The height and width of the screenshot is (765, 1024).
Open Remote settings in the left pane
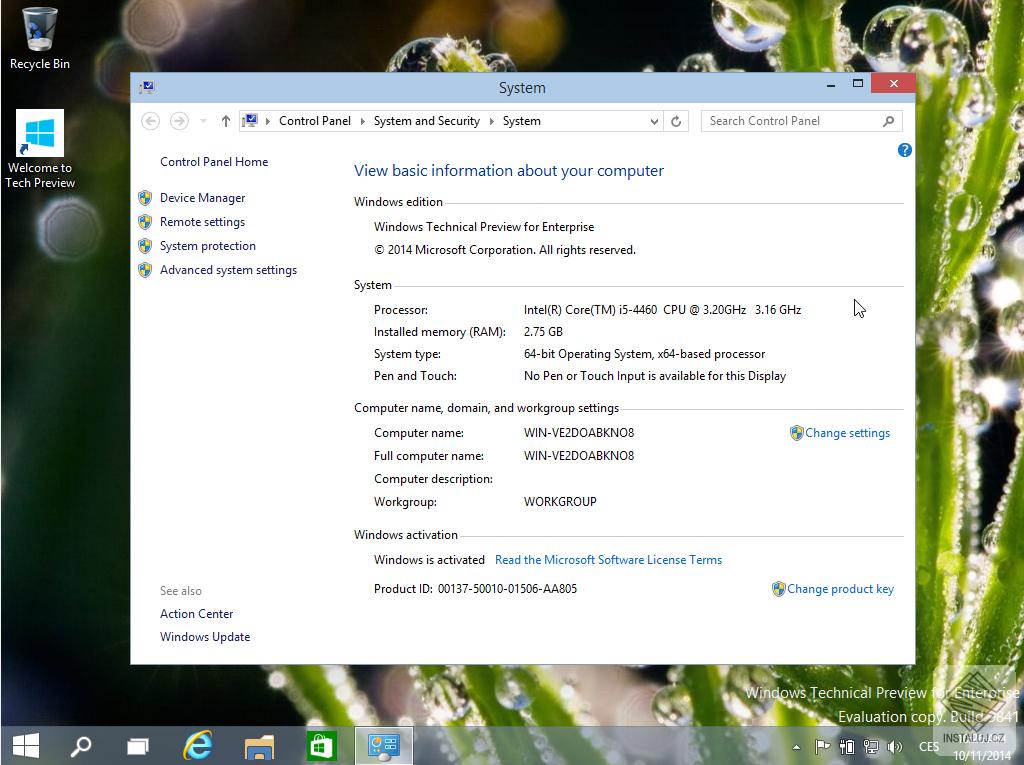tap(202, 221)
